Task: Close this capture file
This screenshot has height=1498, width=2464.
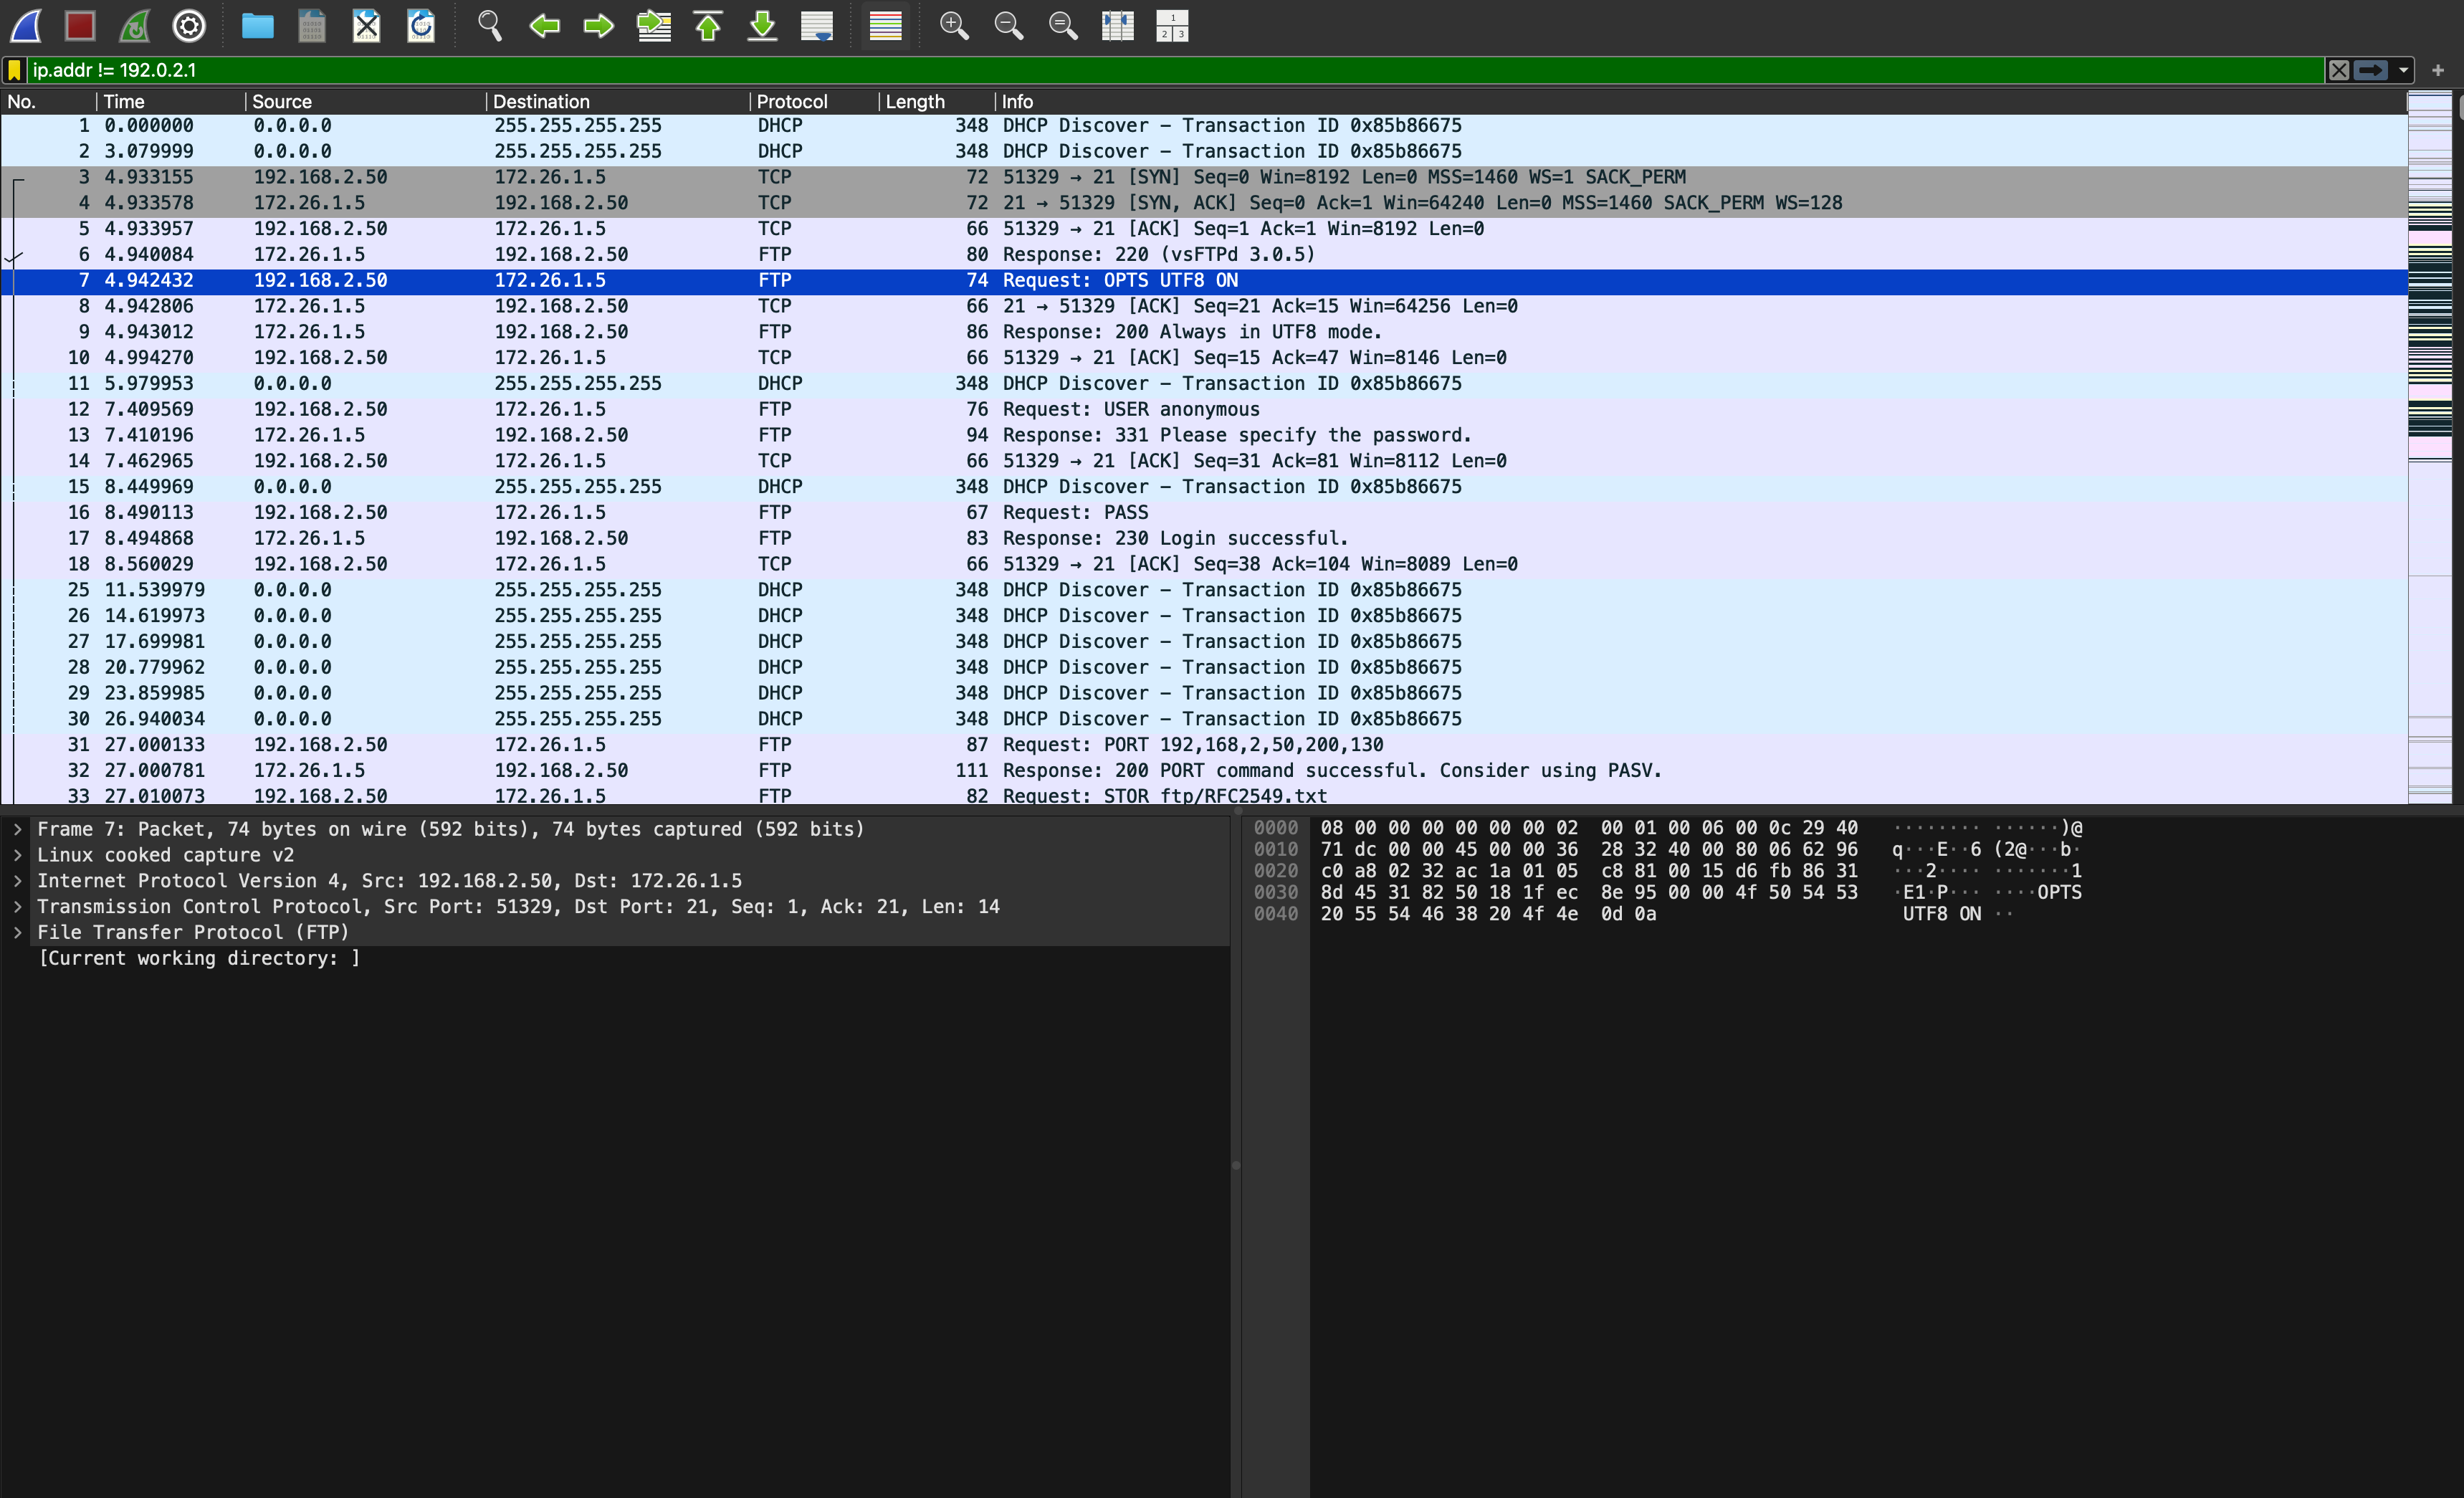Action: (367, 26)
